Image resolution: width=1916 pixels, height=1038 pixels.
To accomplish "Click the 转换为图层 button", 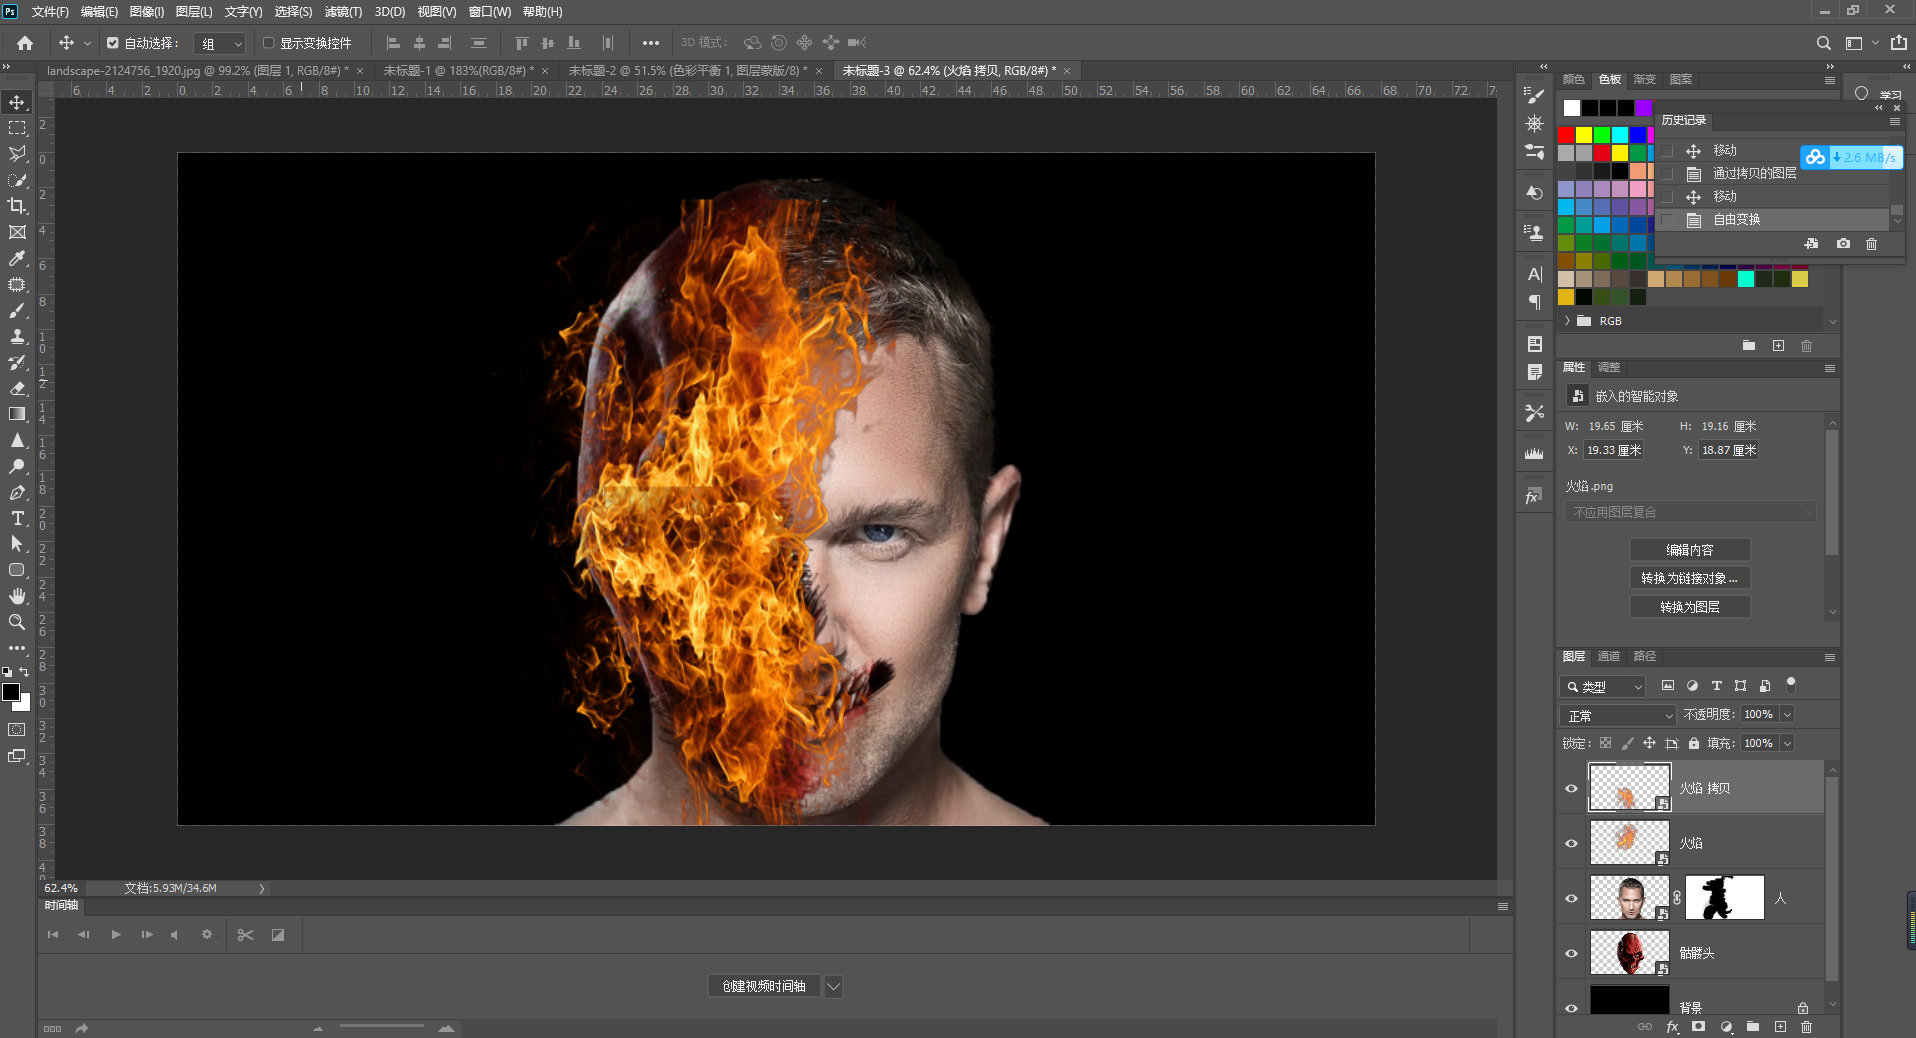I will (1690, 607).
